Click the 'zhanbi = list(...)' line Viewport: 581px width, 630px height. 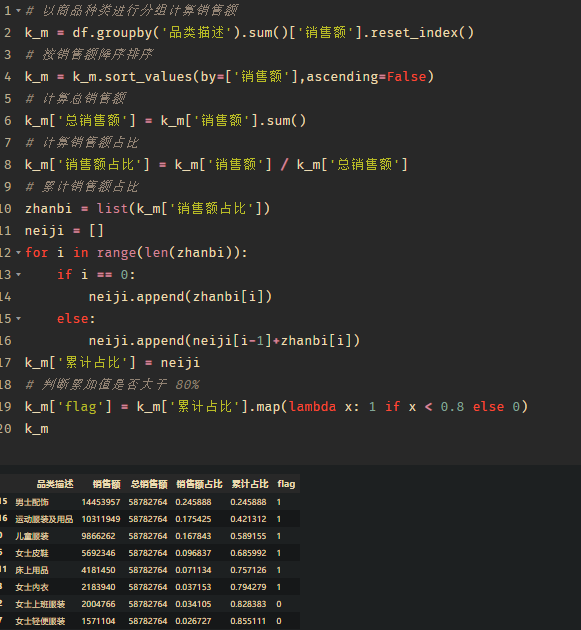coord(147,209)
